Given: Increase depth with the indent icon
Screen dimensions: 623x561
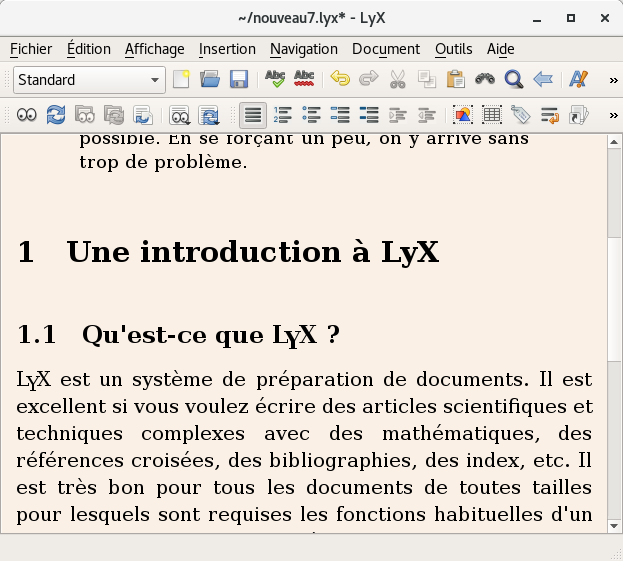Looking at the screenshot, I should tap(398, 115).
